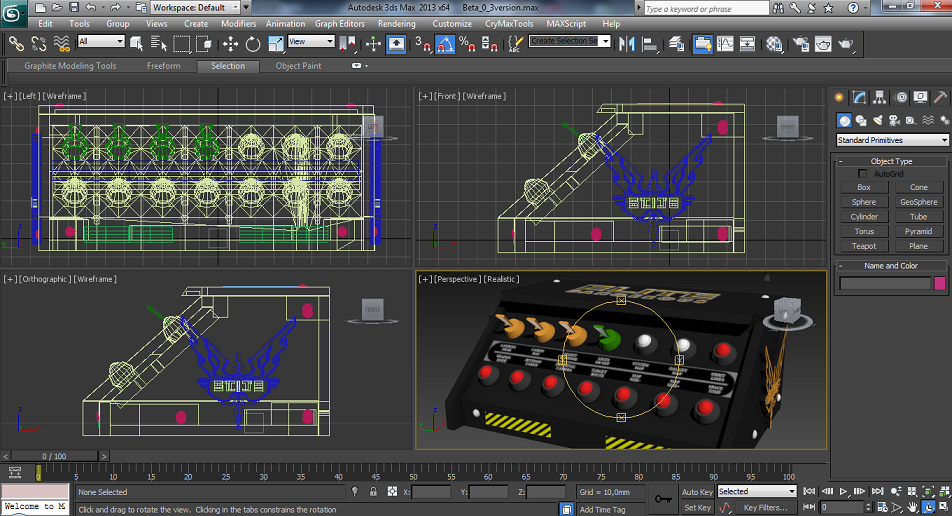Image resolution: width=952 pixels, height=516 pixels.
Task: Switch to the Object Paint tab
Action: [x=298, y=66]
